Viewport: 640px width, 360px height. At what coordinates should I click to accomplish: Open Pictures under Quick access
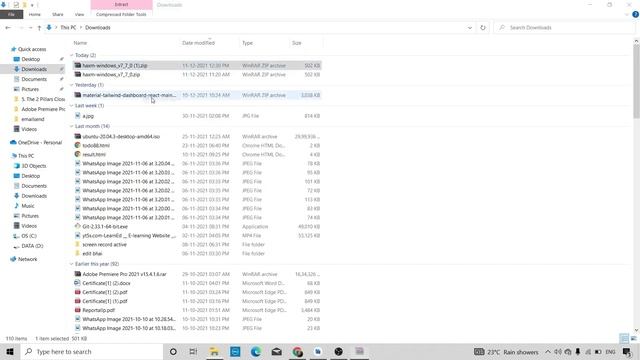pyautogui.click(x=30, y=89)
